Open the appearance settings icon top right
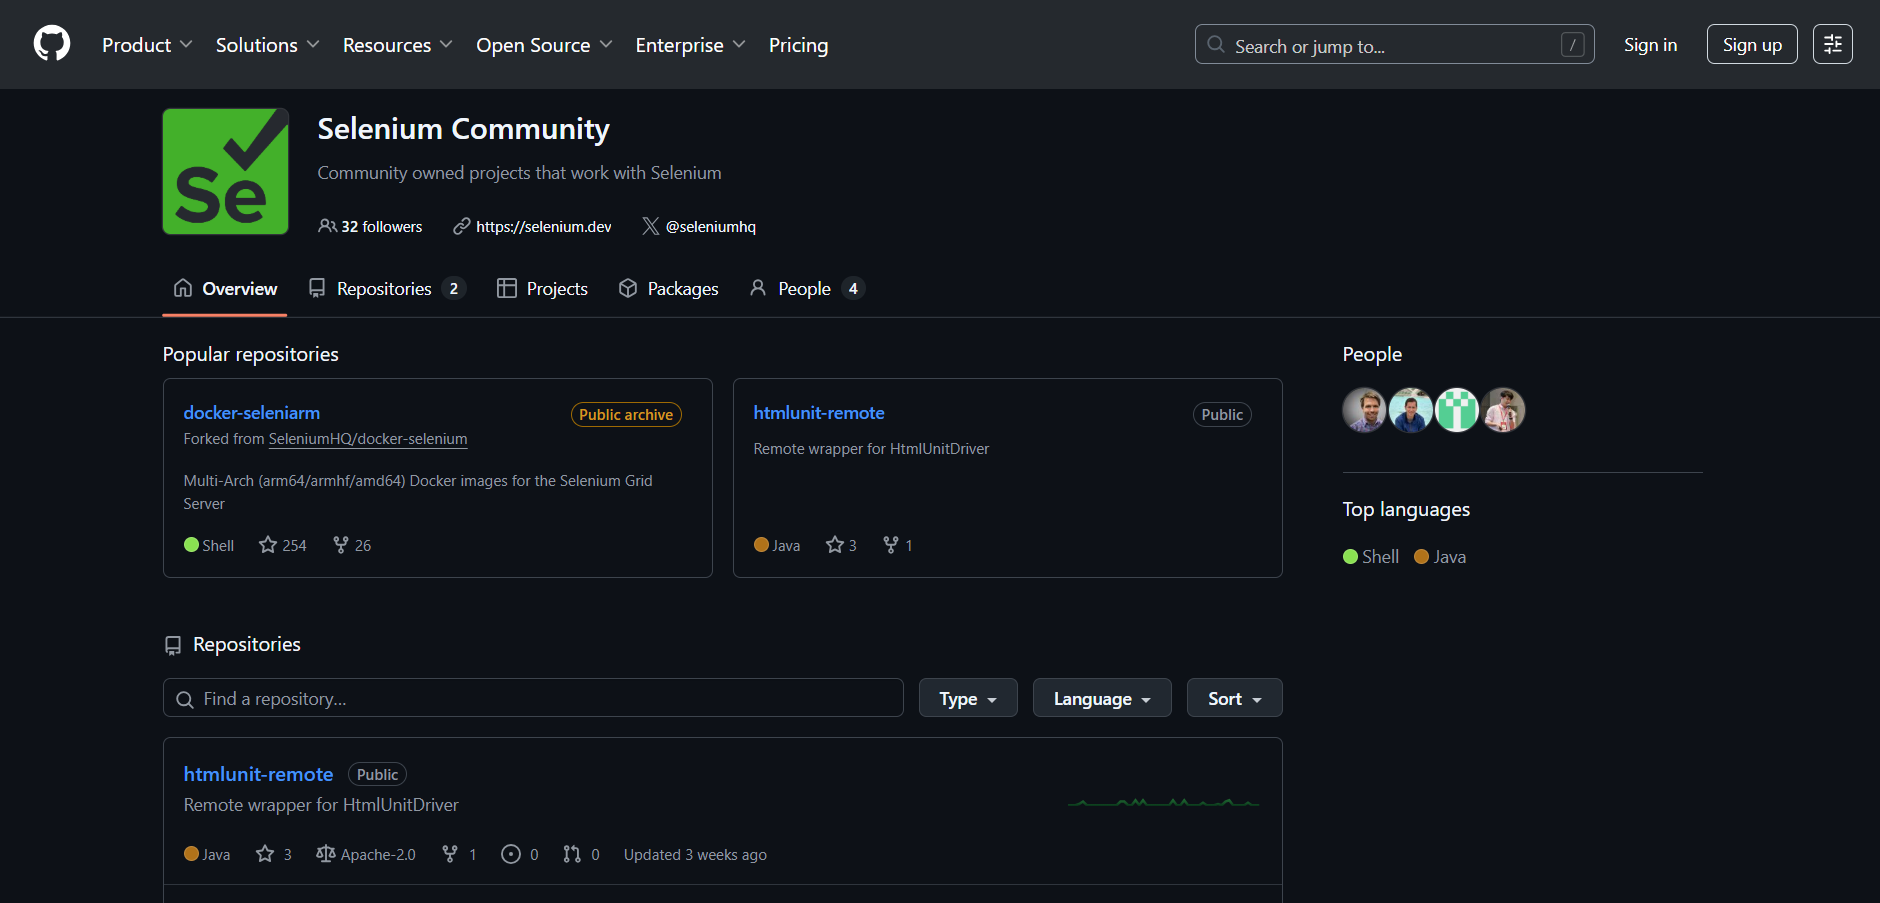 pos(1832,44)
